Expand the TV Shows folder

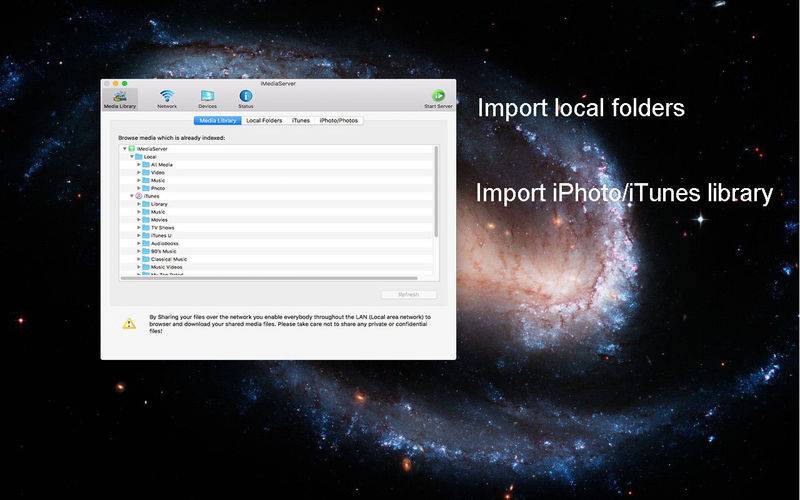[x=138, y=228]
